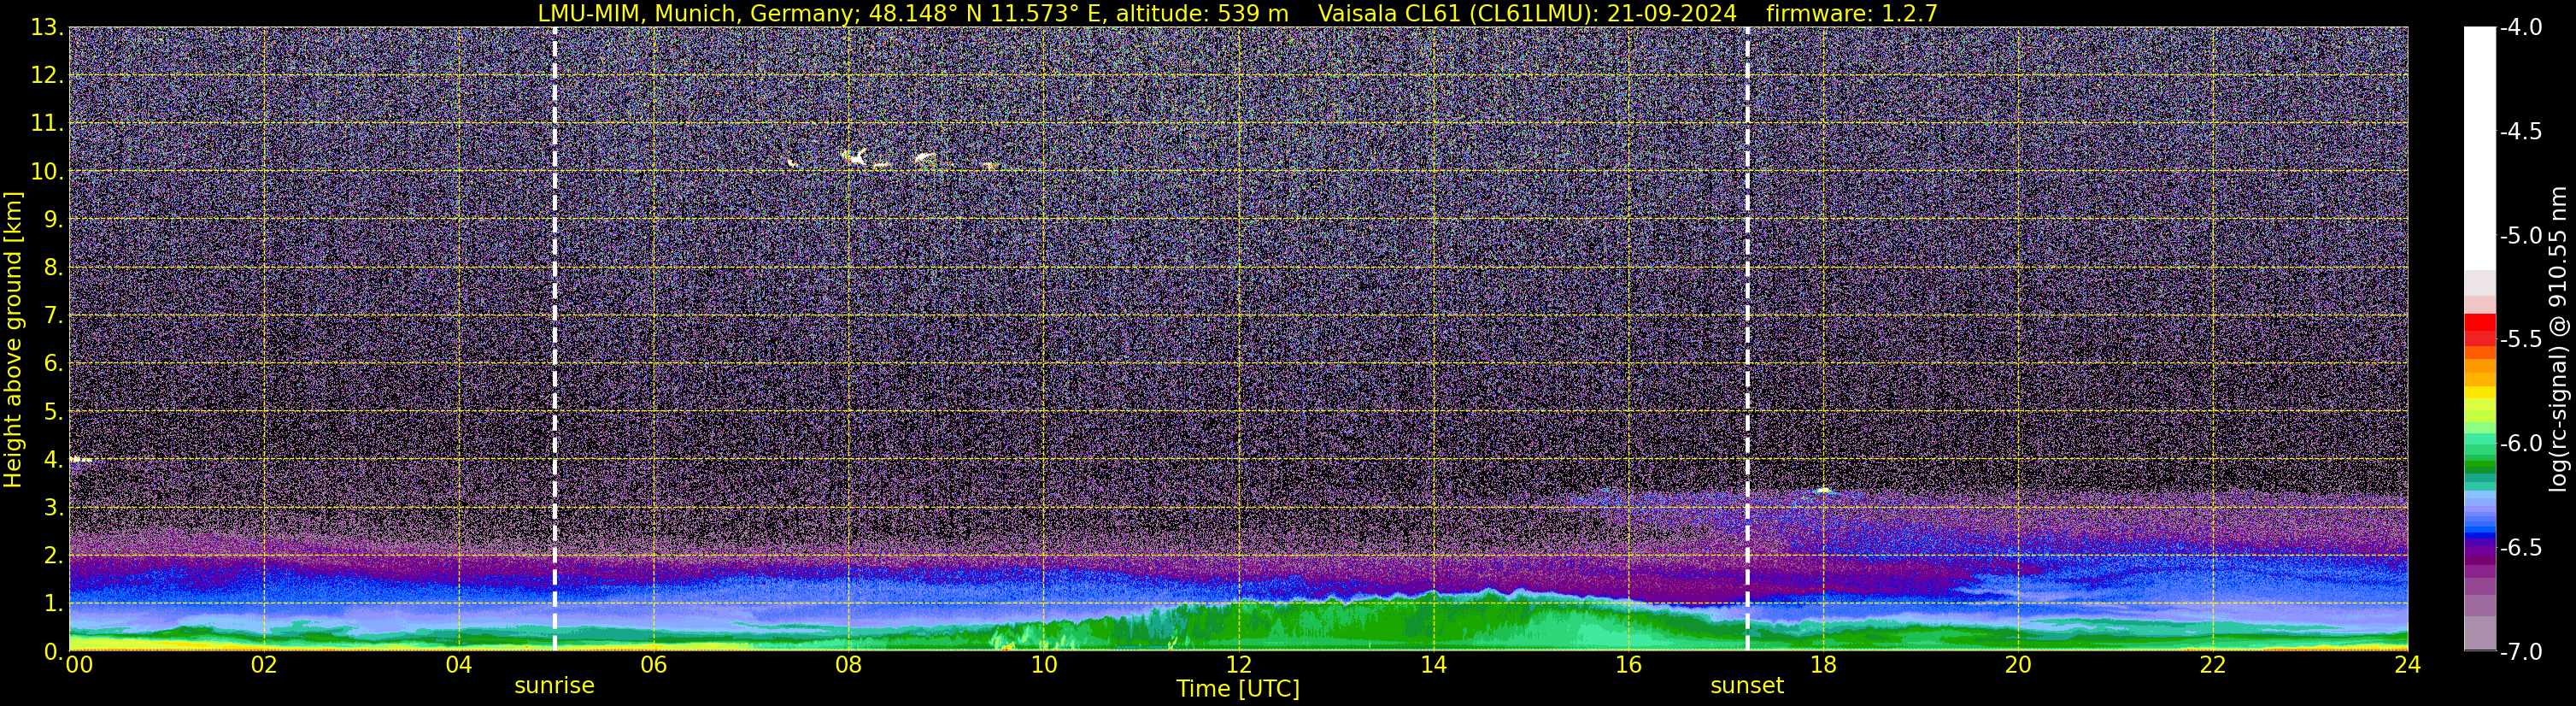
Task: Click the '11.' height axis tick label
Action: 47,124
